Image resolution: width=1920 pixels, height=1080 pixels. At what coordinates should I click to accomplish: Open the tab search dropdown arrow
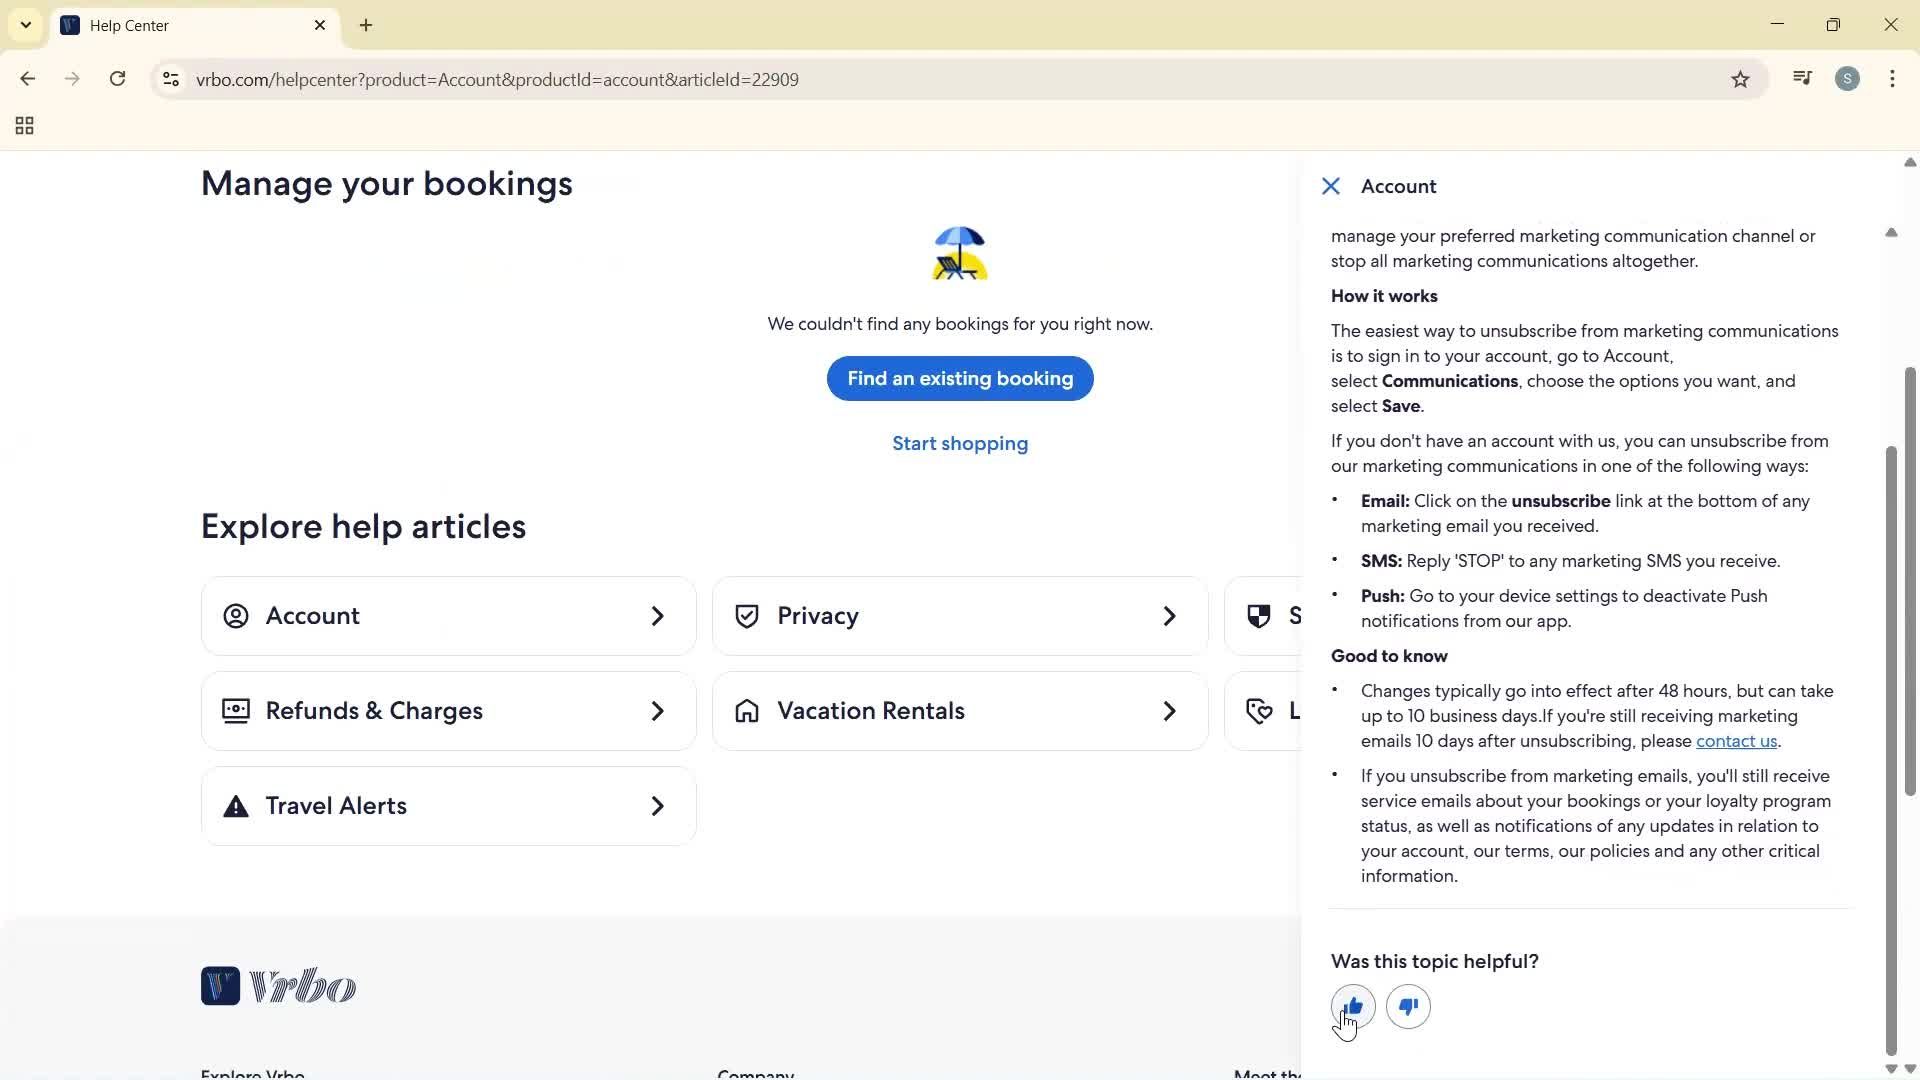coord(25,25)
